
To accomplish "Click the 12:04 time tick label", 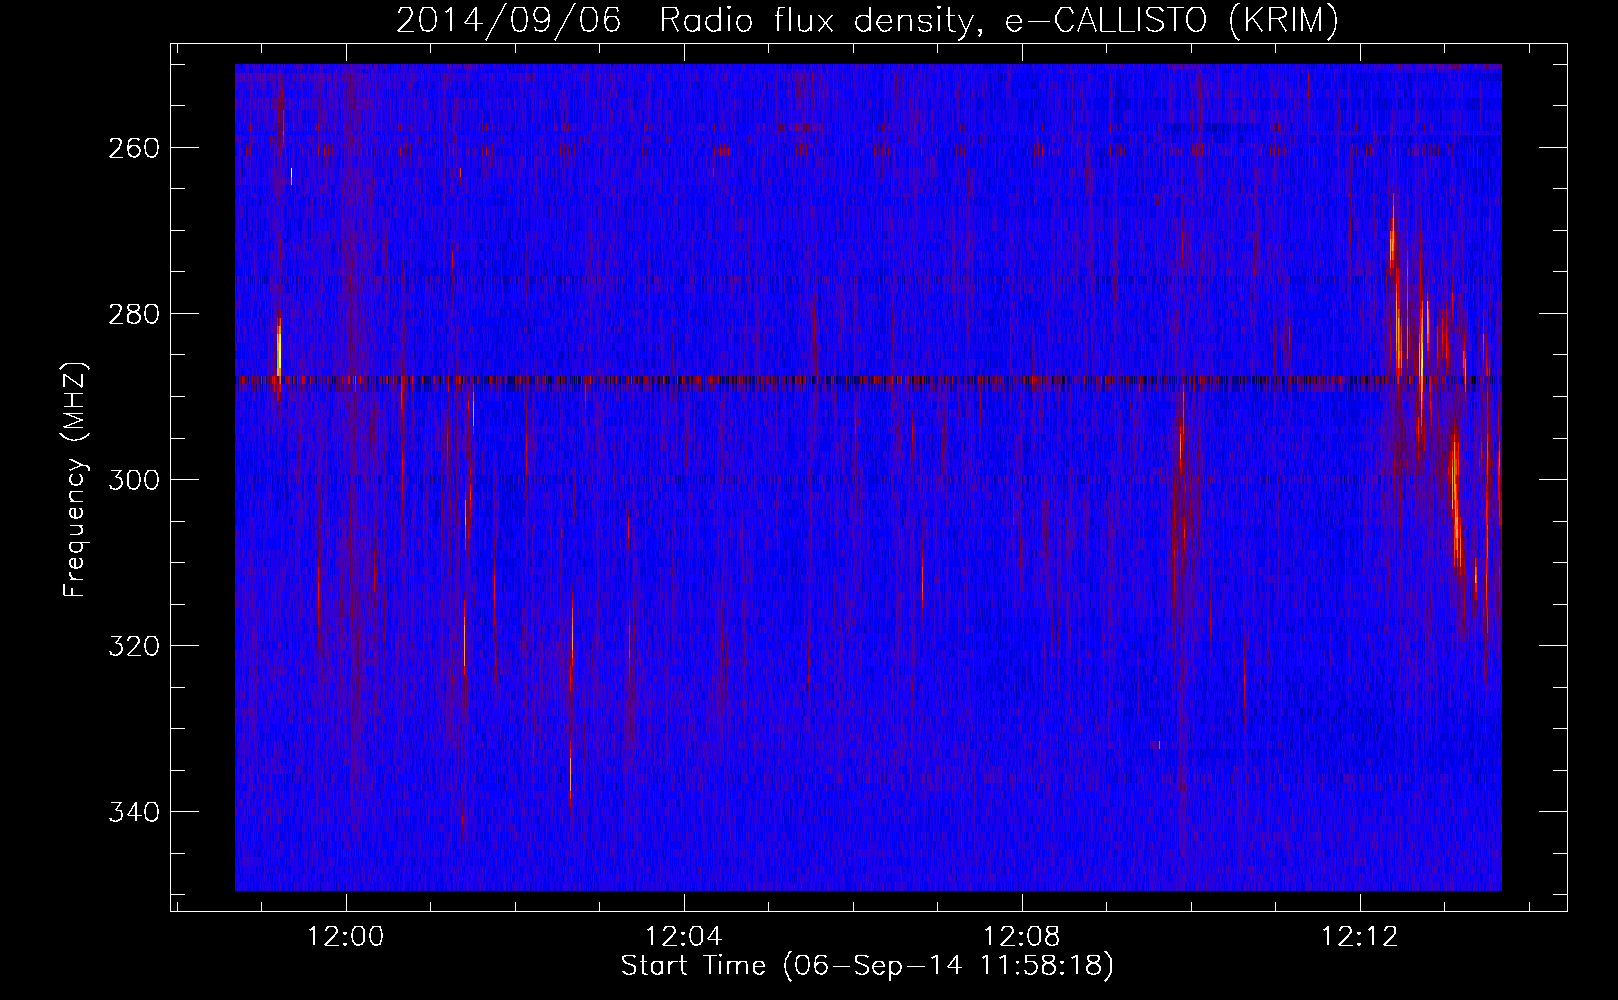I will (x=684, y=937).
